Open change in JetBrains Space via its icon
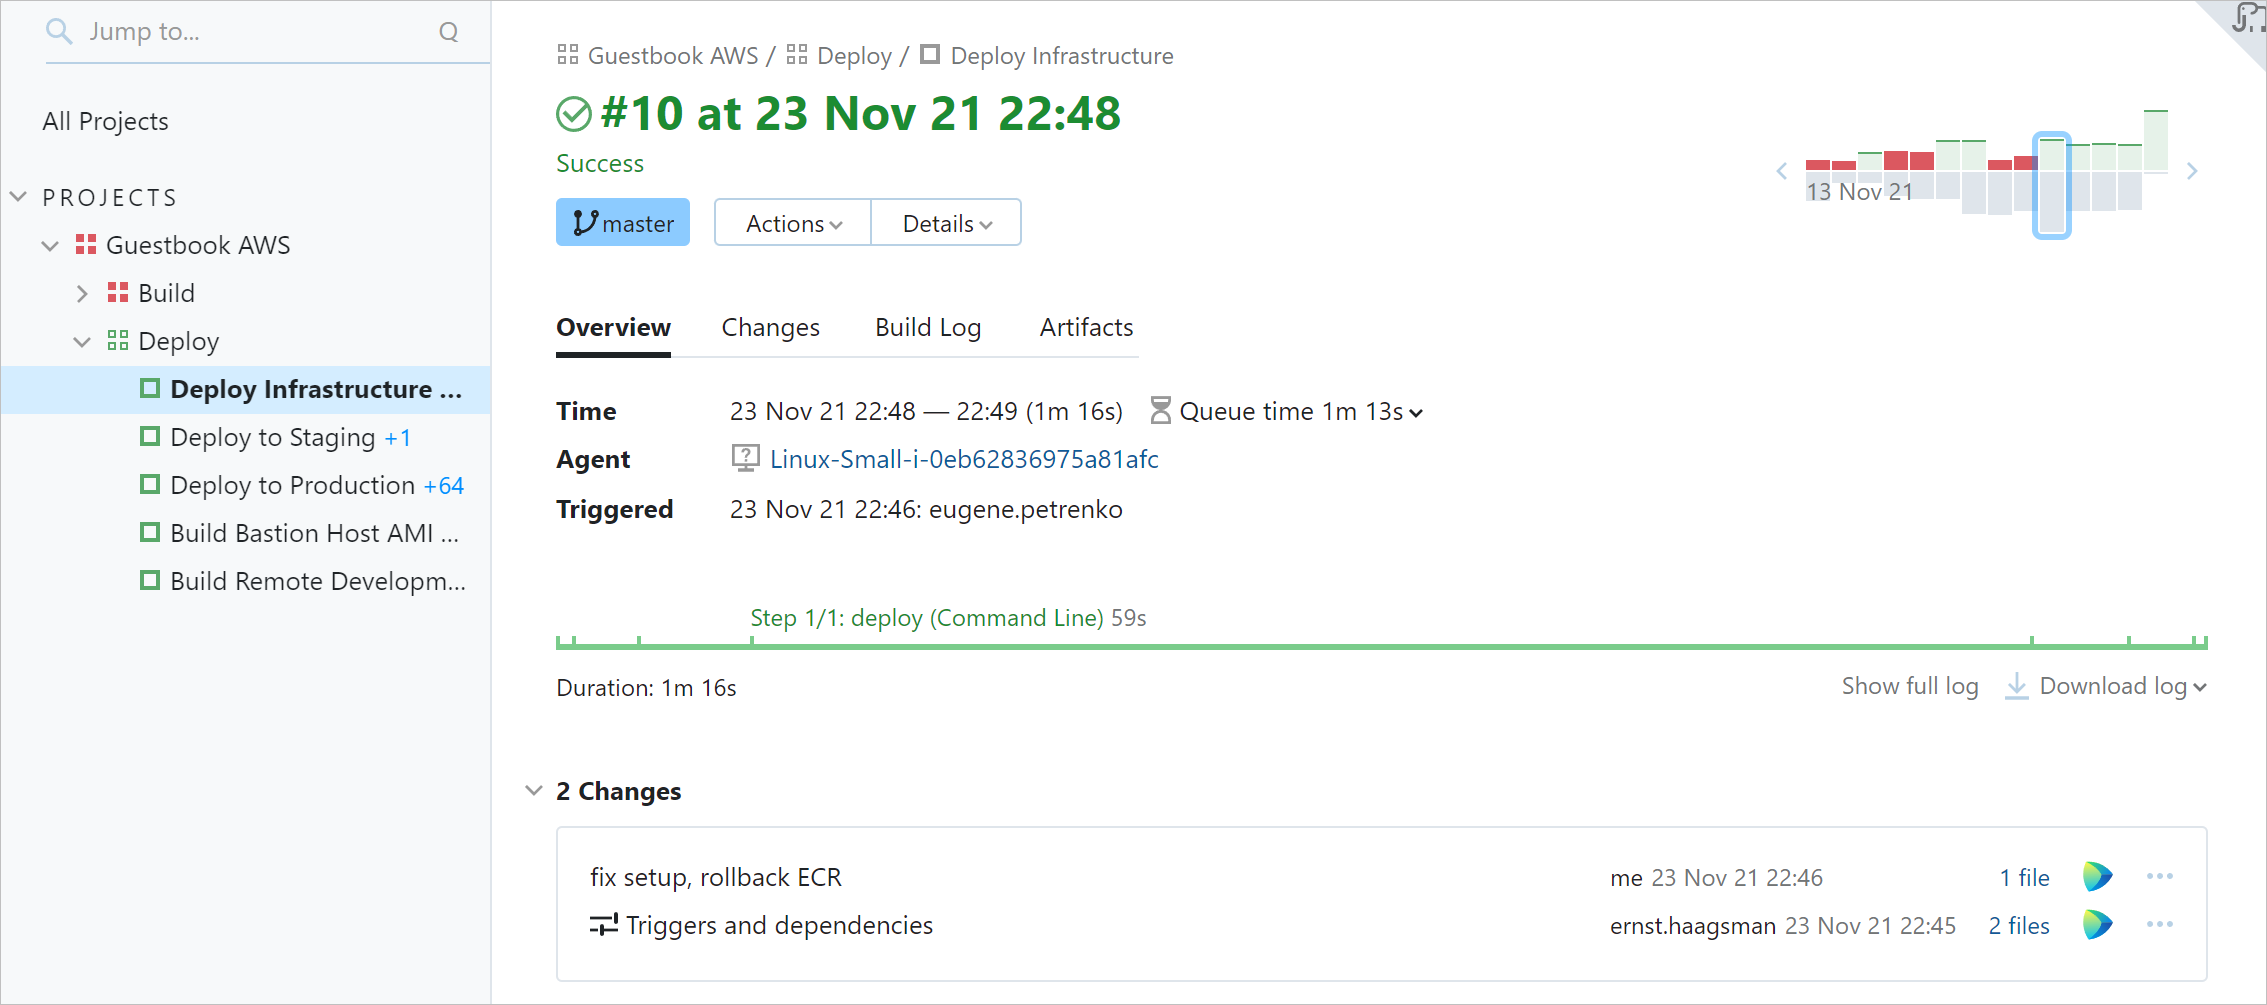The image size is (2267, 1005). point(2097,876)
